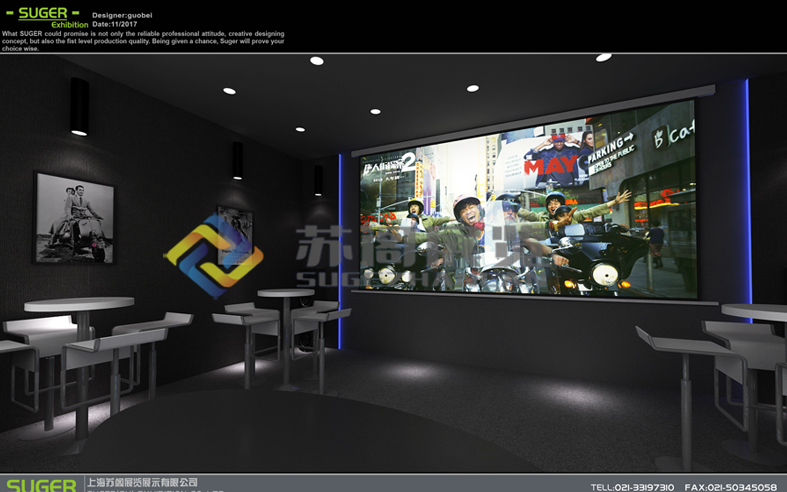Click the colorful watermark logo in the center
This screenshot has height=492, width=787.
(x=213, y=254)
